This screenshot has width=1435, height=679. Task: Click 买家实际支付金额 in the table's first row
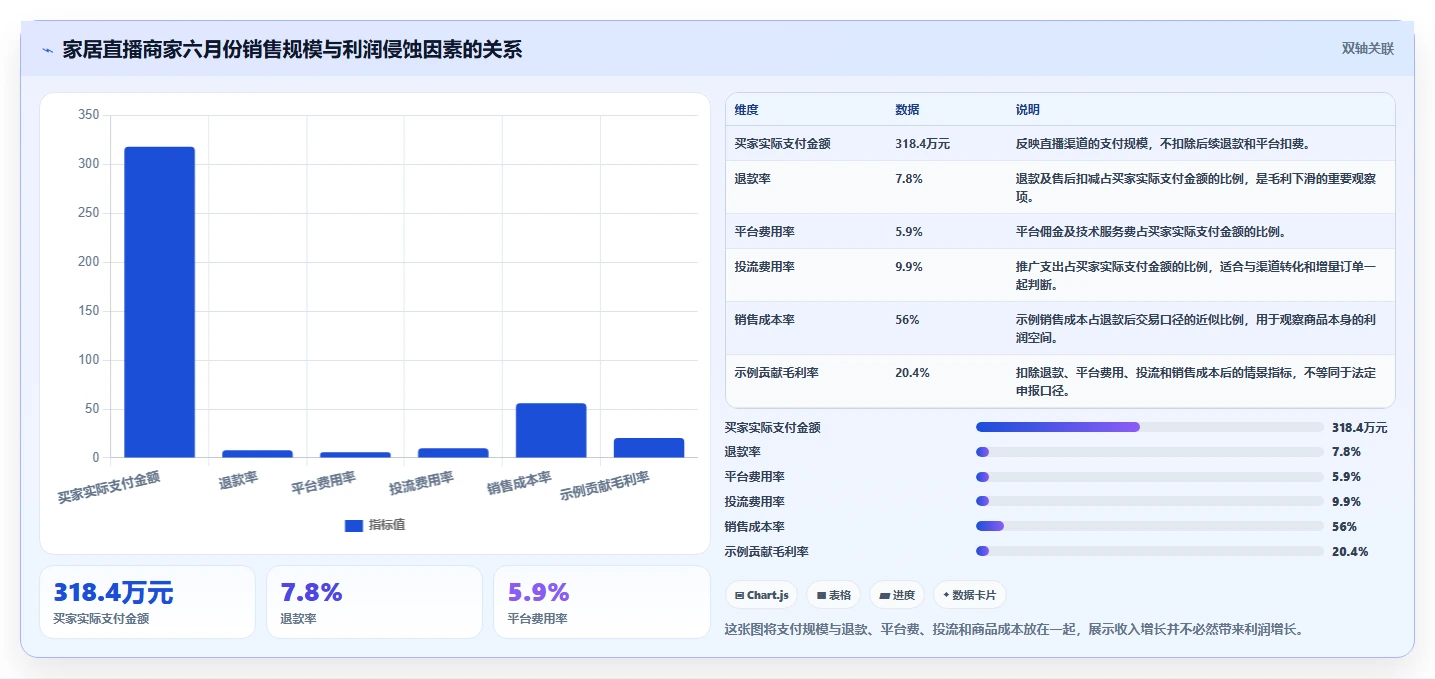tap(782, 144)
